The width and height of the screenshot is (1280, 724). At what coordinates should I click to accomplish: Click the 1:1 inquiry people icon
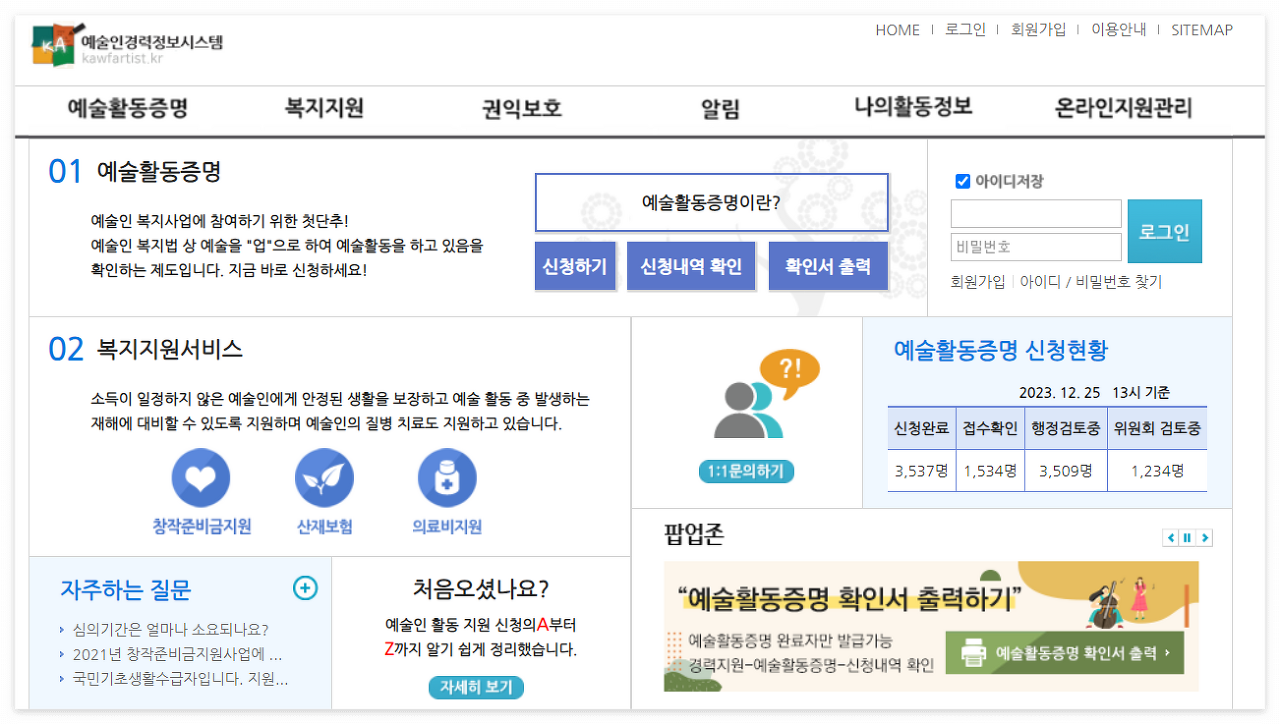pyautogui.click(x=767, y=395)
